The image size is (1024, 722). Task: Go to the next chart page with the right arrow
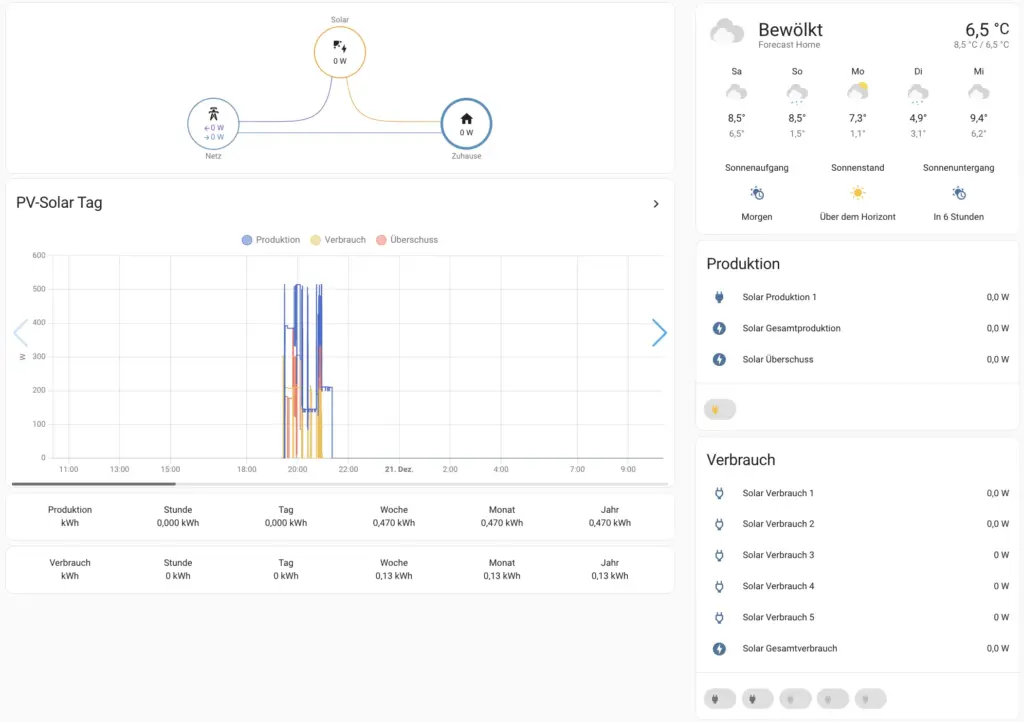(659, 333)
